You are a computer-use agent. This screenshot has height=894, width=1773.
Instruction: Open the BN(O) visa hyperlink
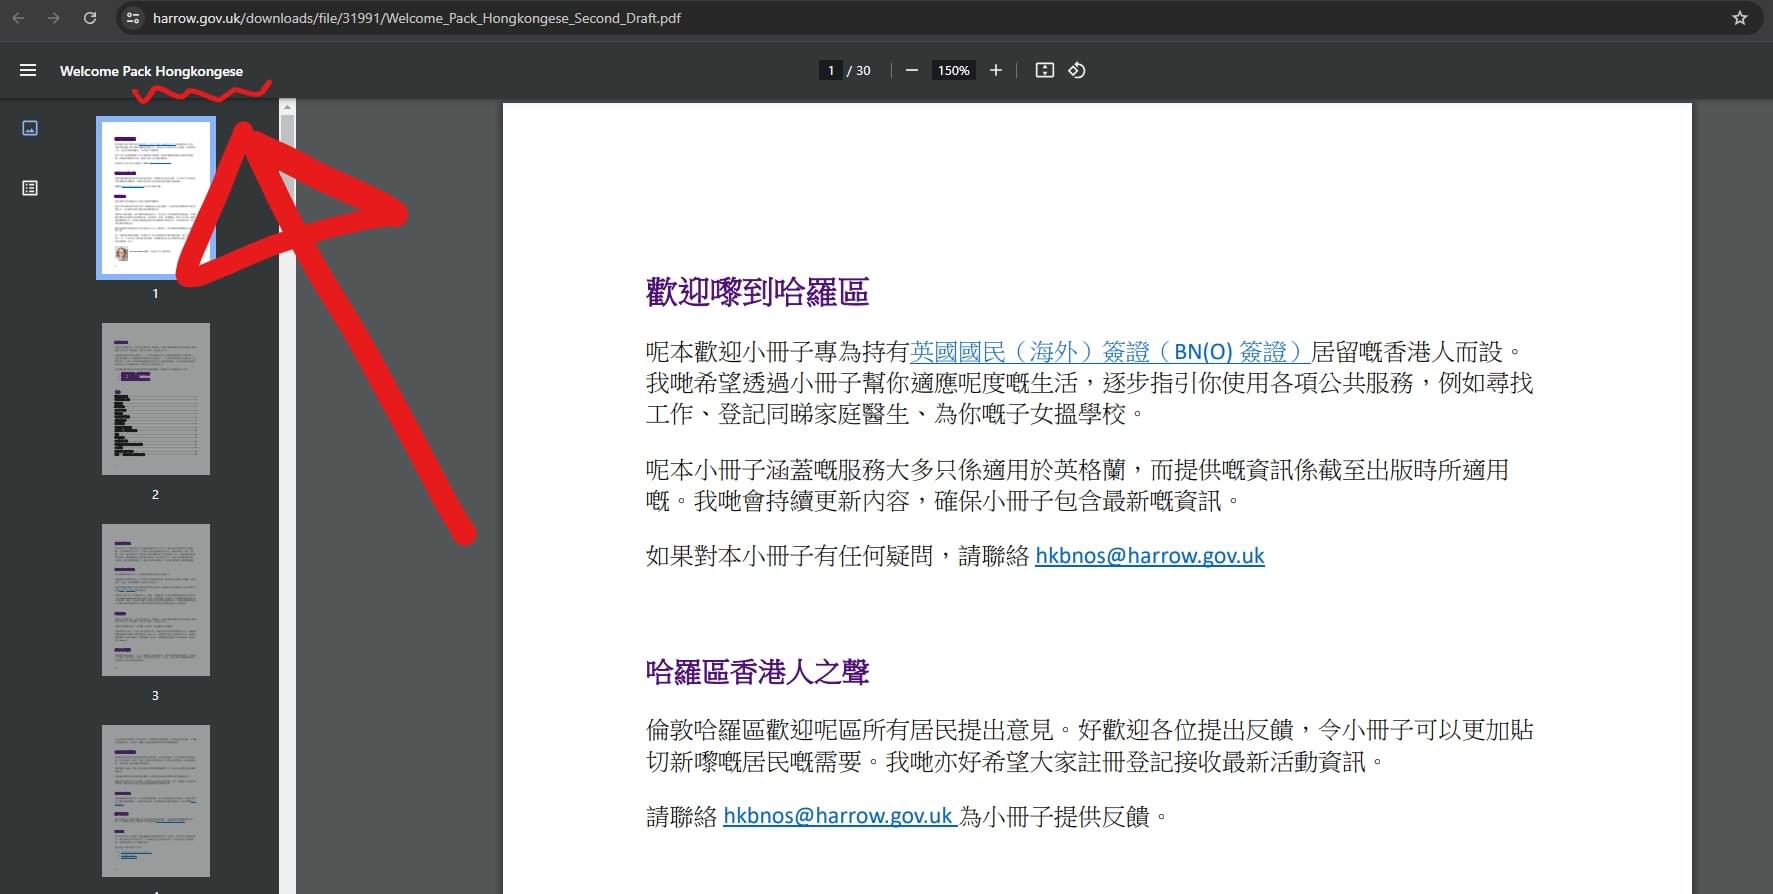click(x=1109, y=352)
